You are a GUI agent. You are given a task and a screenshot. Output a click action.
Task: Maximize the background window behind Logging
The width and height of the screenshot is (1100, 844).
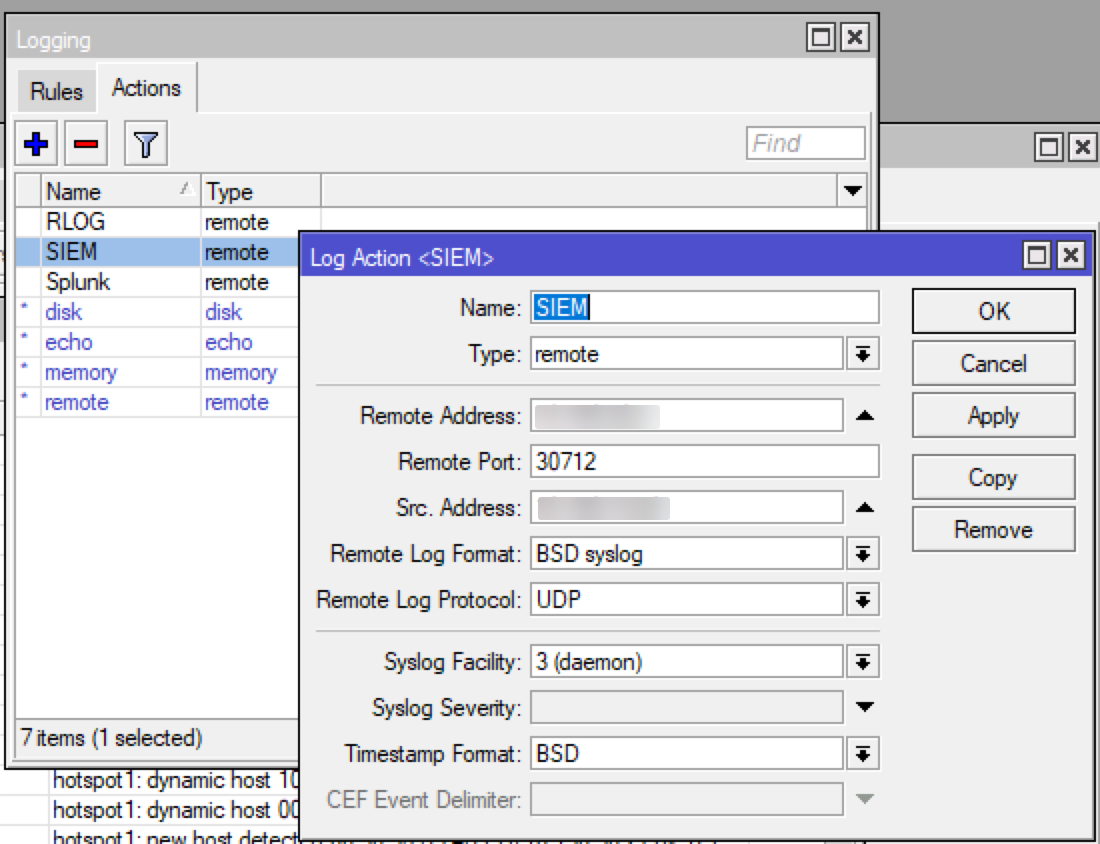coord(1049,147)
